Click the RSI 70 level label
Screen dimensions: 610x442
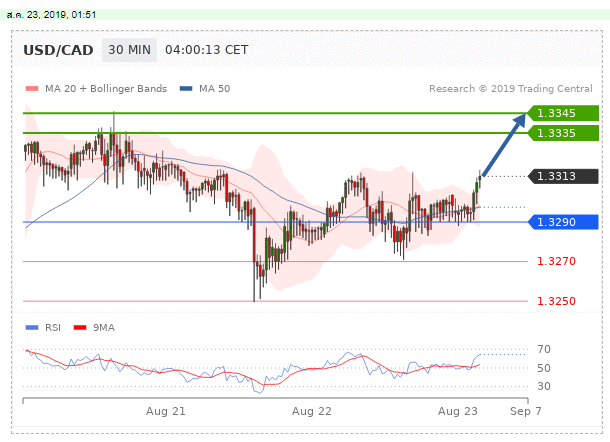click(544, 349)
